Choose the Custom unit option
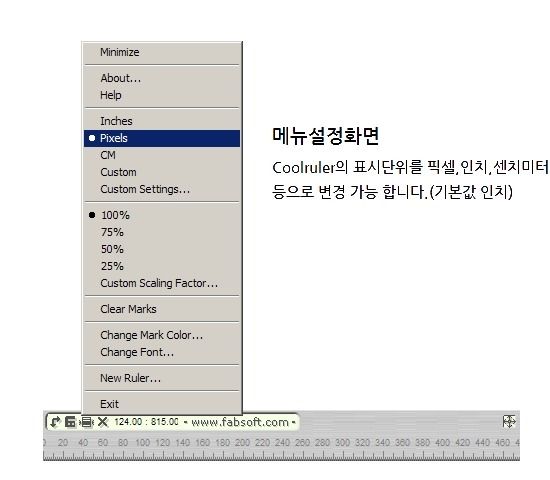 pyautogui.click(x=162, y=172)
